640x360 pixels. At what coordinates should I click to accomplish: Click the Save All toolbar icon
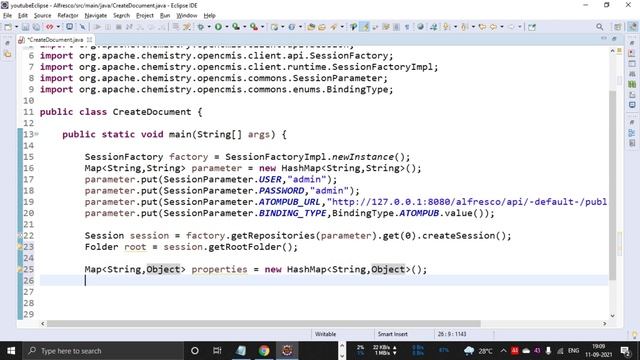[x=36, y=27]
